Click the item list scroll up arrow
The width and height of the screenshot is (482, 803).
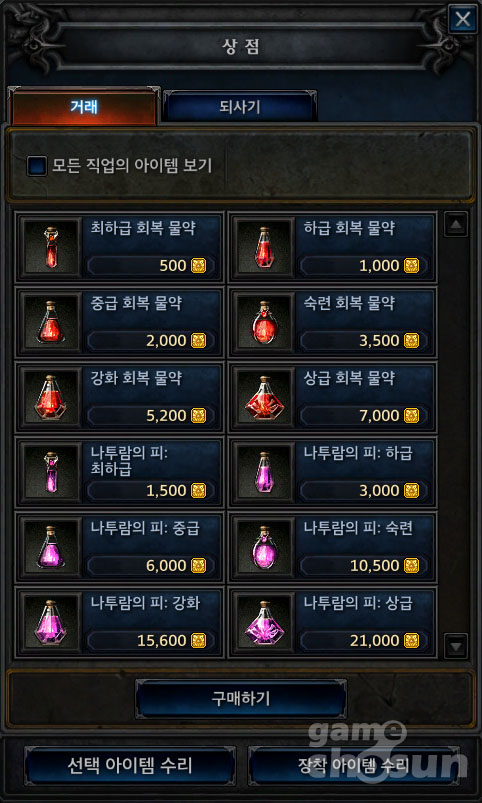pyautogui.click(x=456, y=224)
